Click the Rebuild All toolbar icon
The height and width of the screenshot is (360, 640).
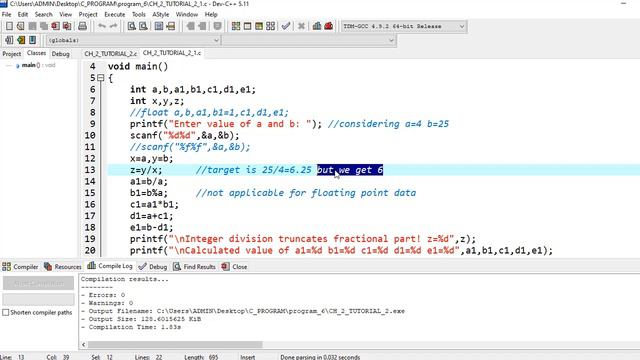(270, 27)
